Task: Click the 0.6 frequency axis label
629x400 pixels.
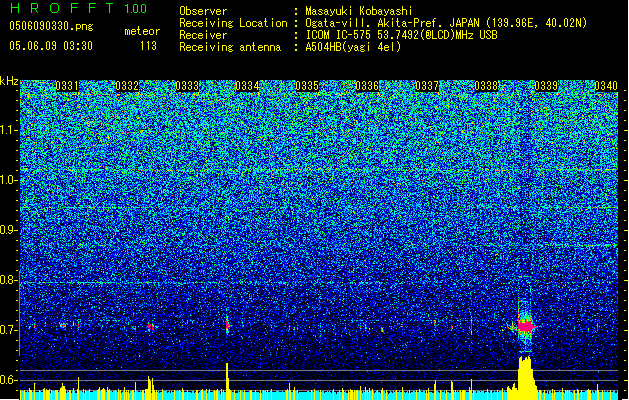Action: [8, 380]
